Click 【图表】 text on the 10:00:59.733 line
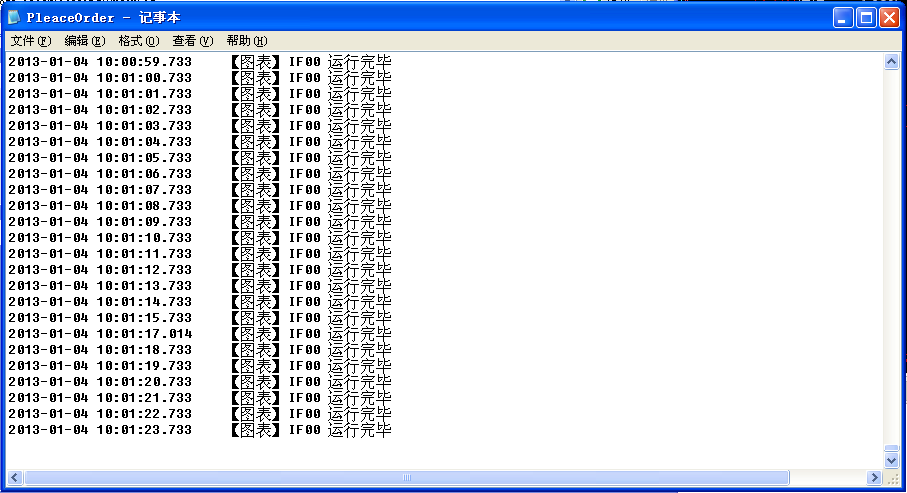 pyautogui.click(x=255, y=62)
